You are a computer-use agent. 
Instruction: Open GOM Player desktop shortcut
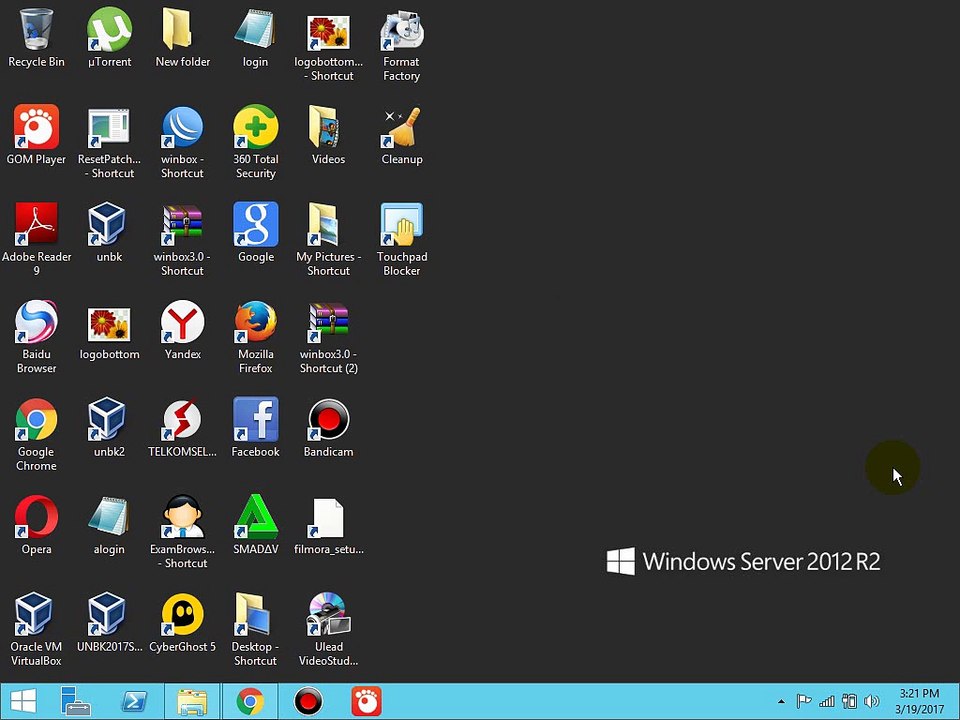pos(36,135)
